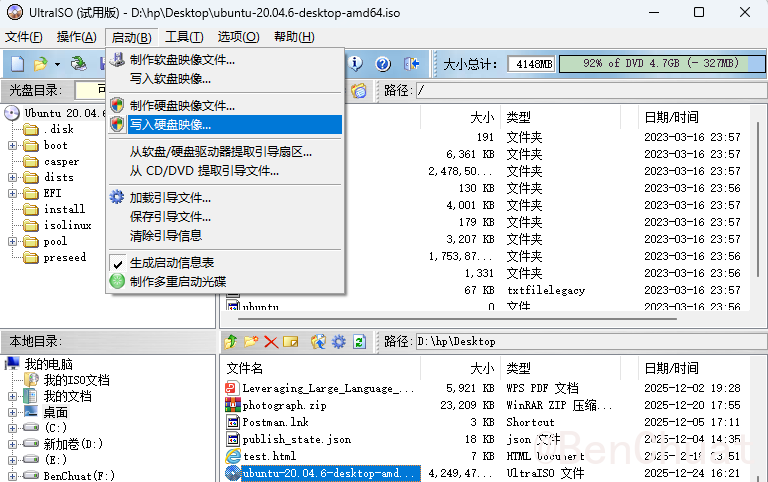Select 从软盘/硬盘驱动器提取引导扇区...

click(225, 152)
